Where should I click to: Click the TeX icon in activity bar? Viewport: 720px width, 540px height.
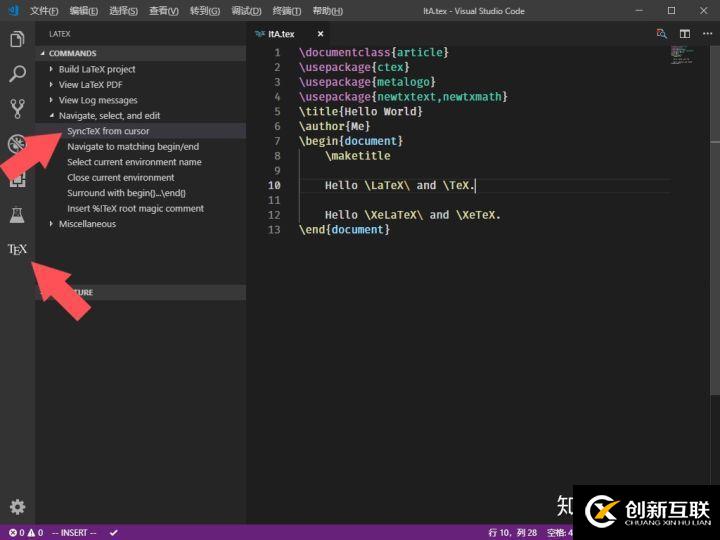(x=17, y=249)
